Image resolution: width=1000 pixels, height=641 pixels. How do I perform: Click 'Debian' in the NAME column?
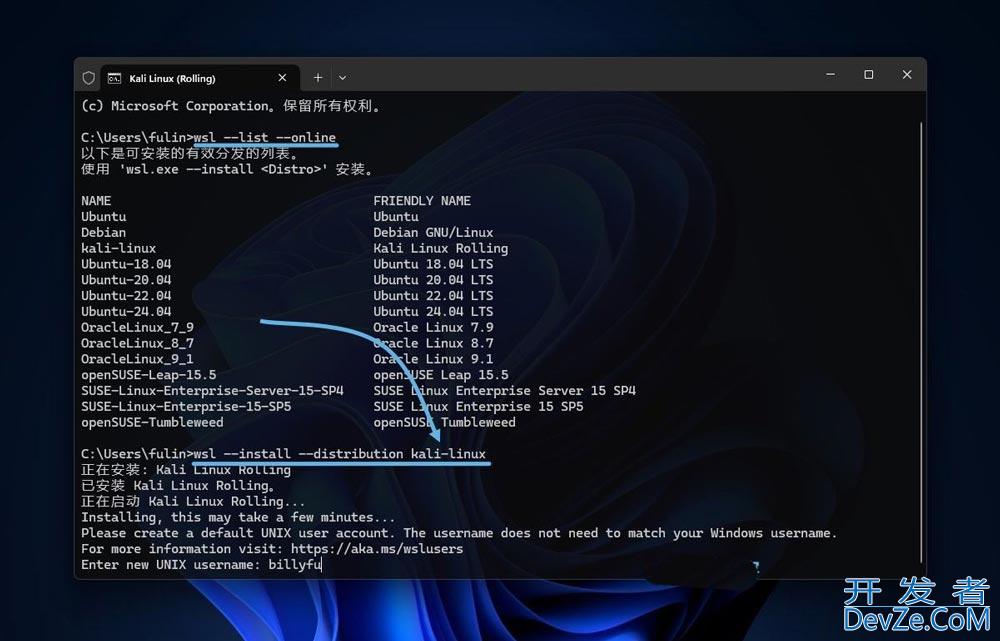(x=103, y=232)
